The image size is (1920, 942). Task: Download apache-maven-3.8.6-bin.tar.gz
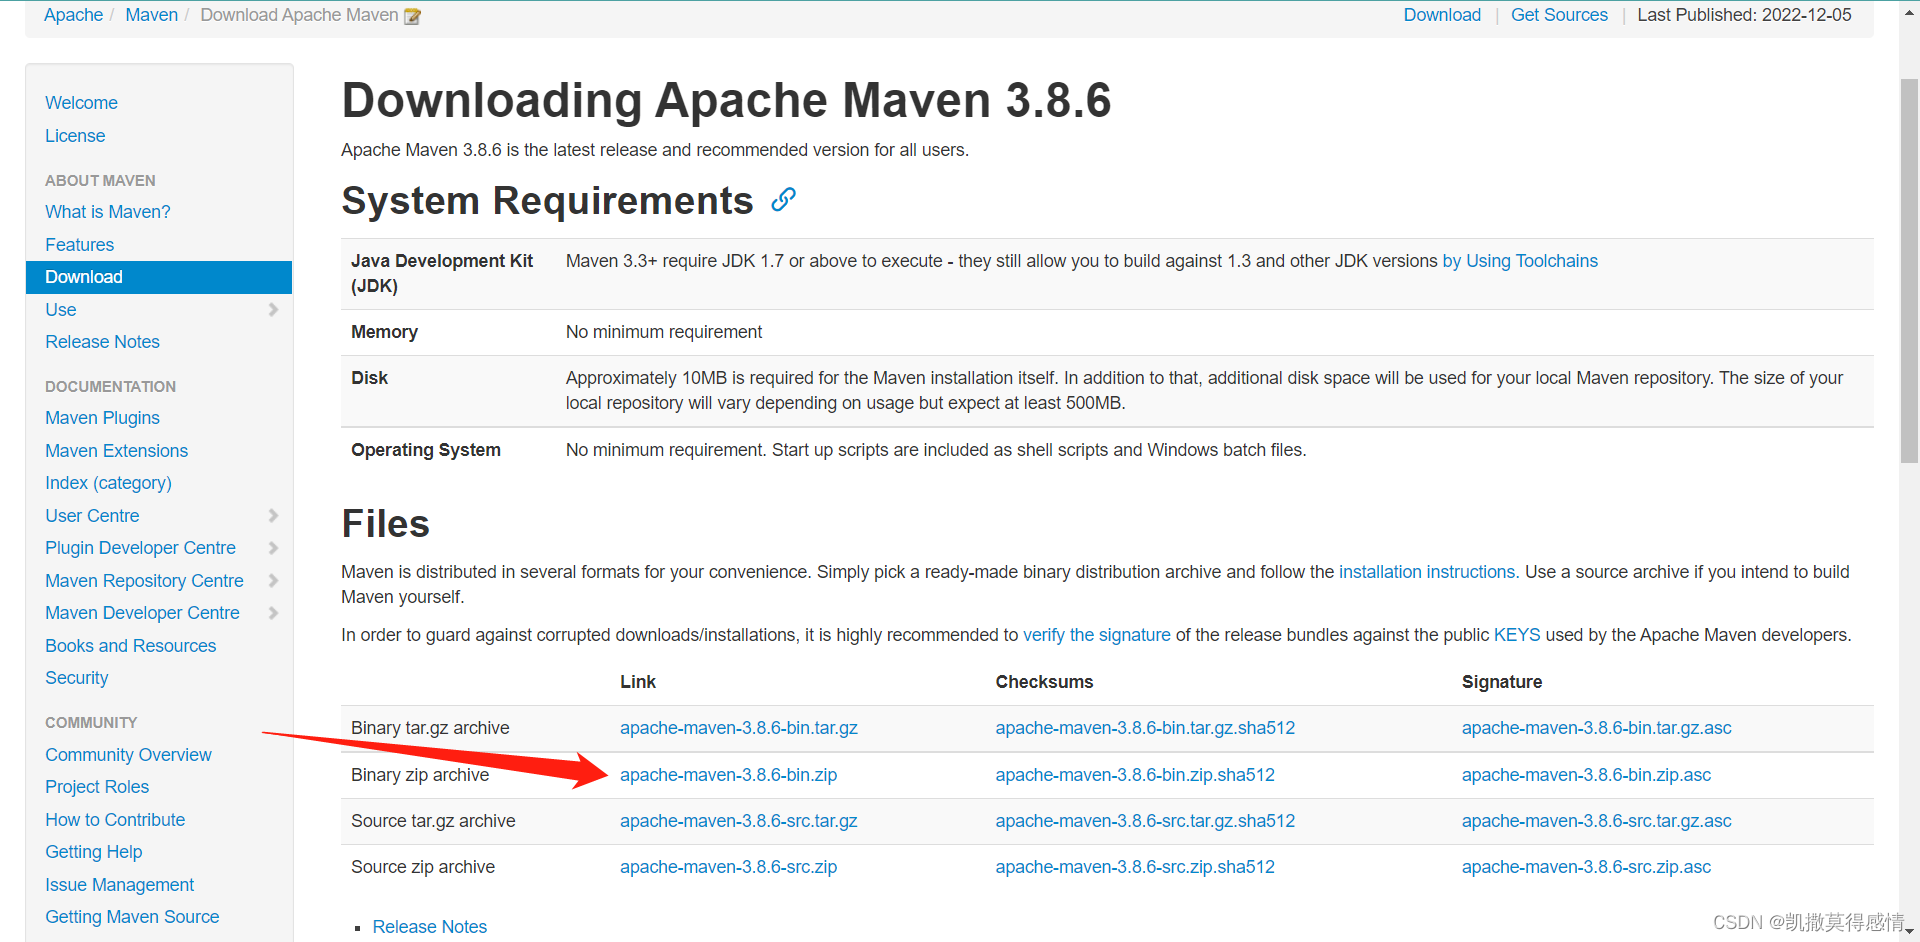pos(739,728)
